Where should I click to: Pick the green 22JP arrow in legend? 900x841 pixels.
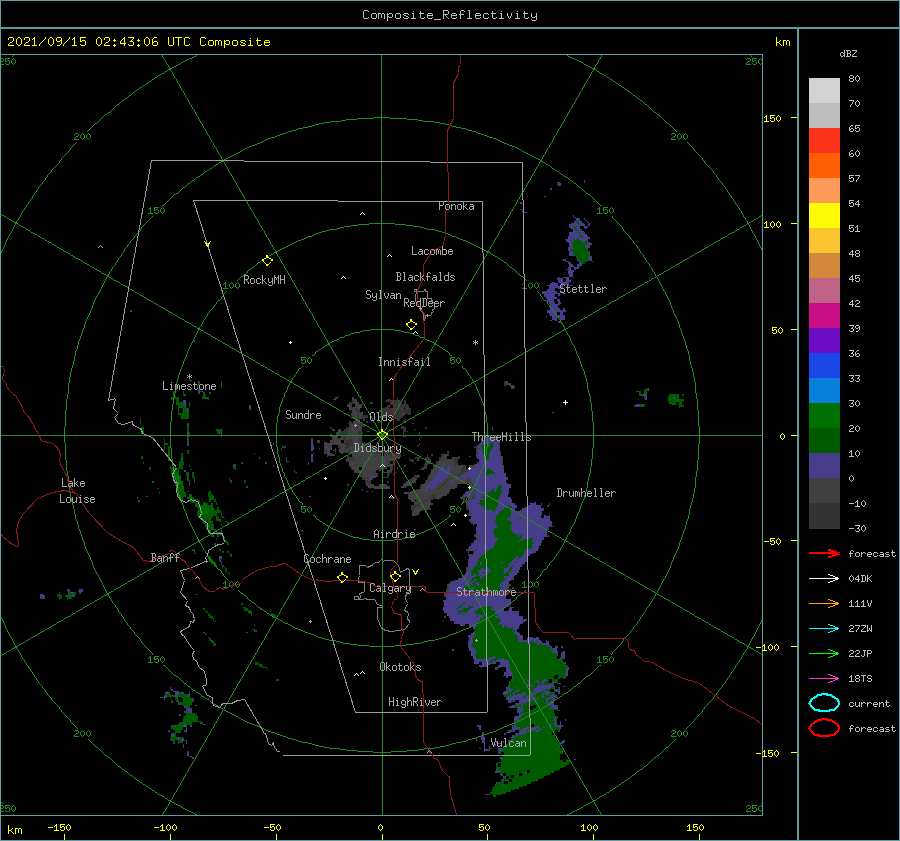point(824,653)
